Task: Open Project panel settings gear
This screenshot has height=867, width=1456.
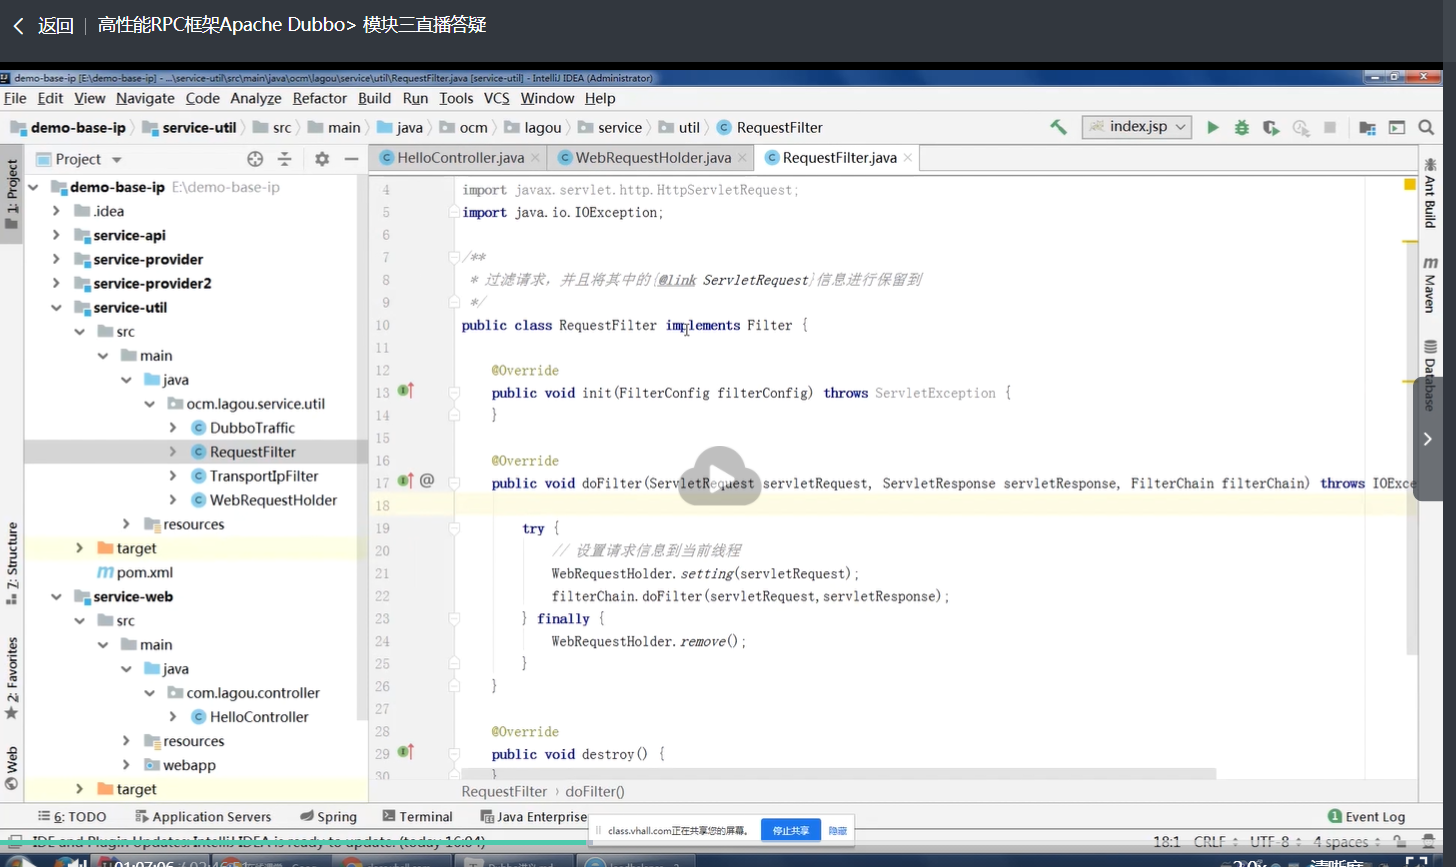Action: (x=322, y=159)
